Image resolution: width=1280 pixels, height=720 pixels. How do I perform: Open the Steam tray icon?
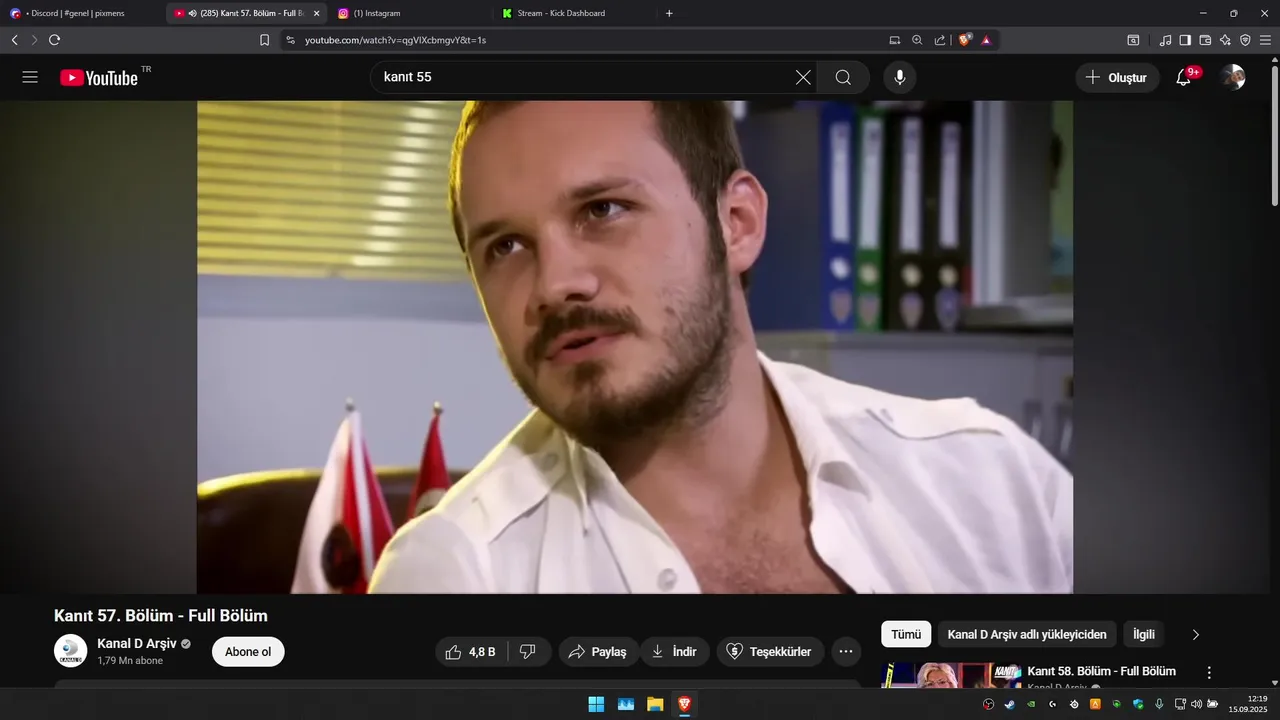(x=1010, y=704)
